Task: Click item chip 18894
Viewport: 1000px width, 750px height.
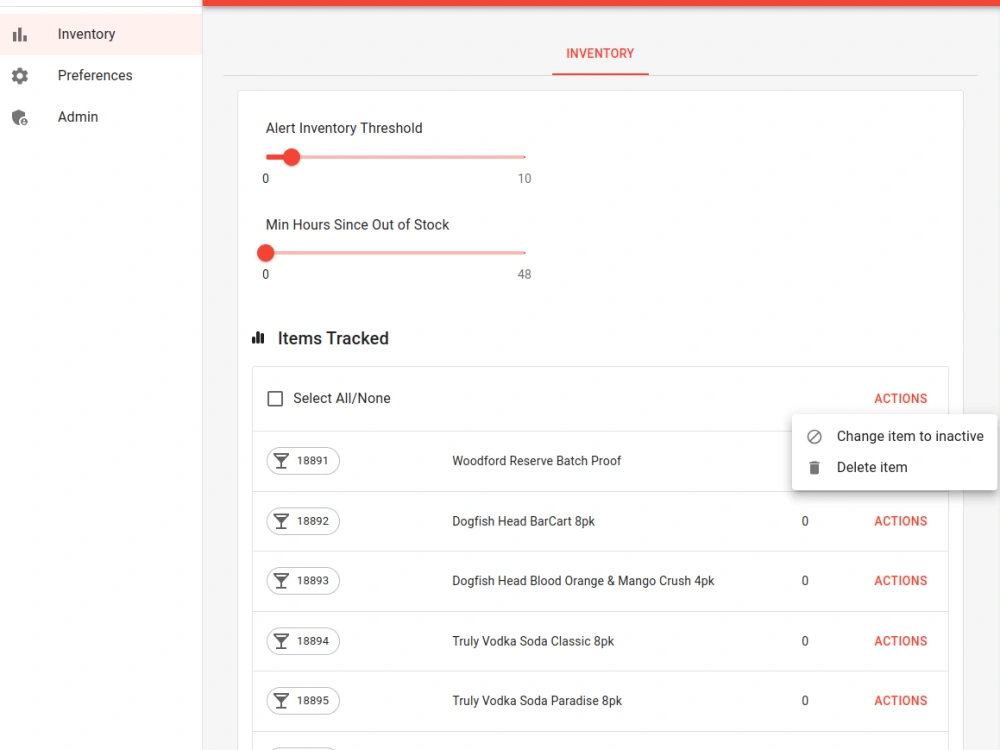Action: point(303,641)
